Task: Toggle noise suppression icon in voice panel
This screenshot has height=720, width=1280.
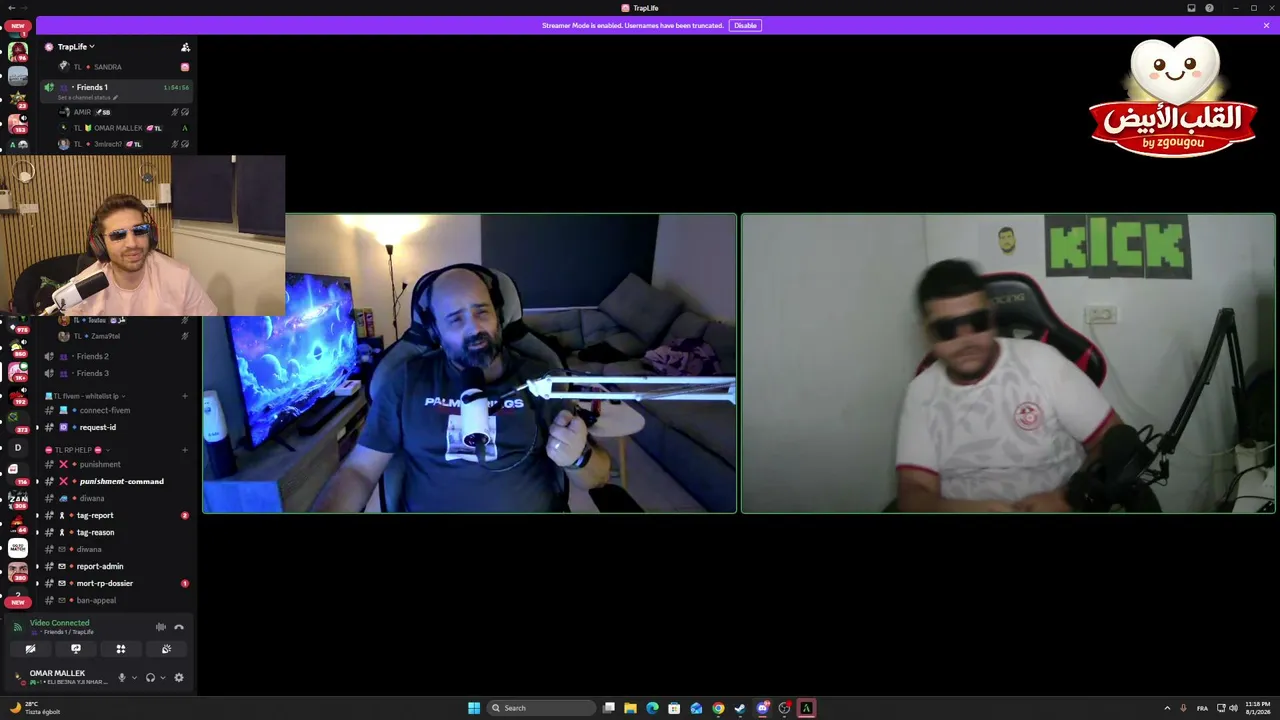Action: (x=161, y=627)
